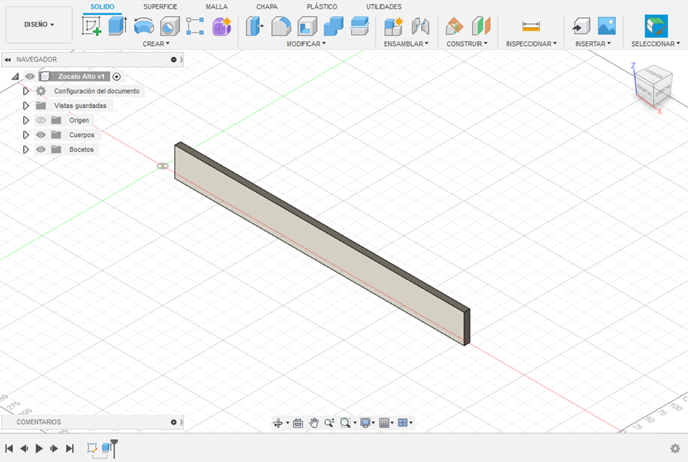688x462 pixels.
Task: Switch to the SUPERFICIE tab
Action: [x=160, y=7]
